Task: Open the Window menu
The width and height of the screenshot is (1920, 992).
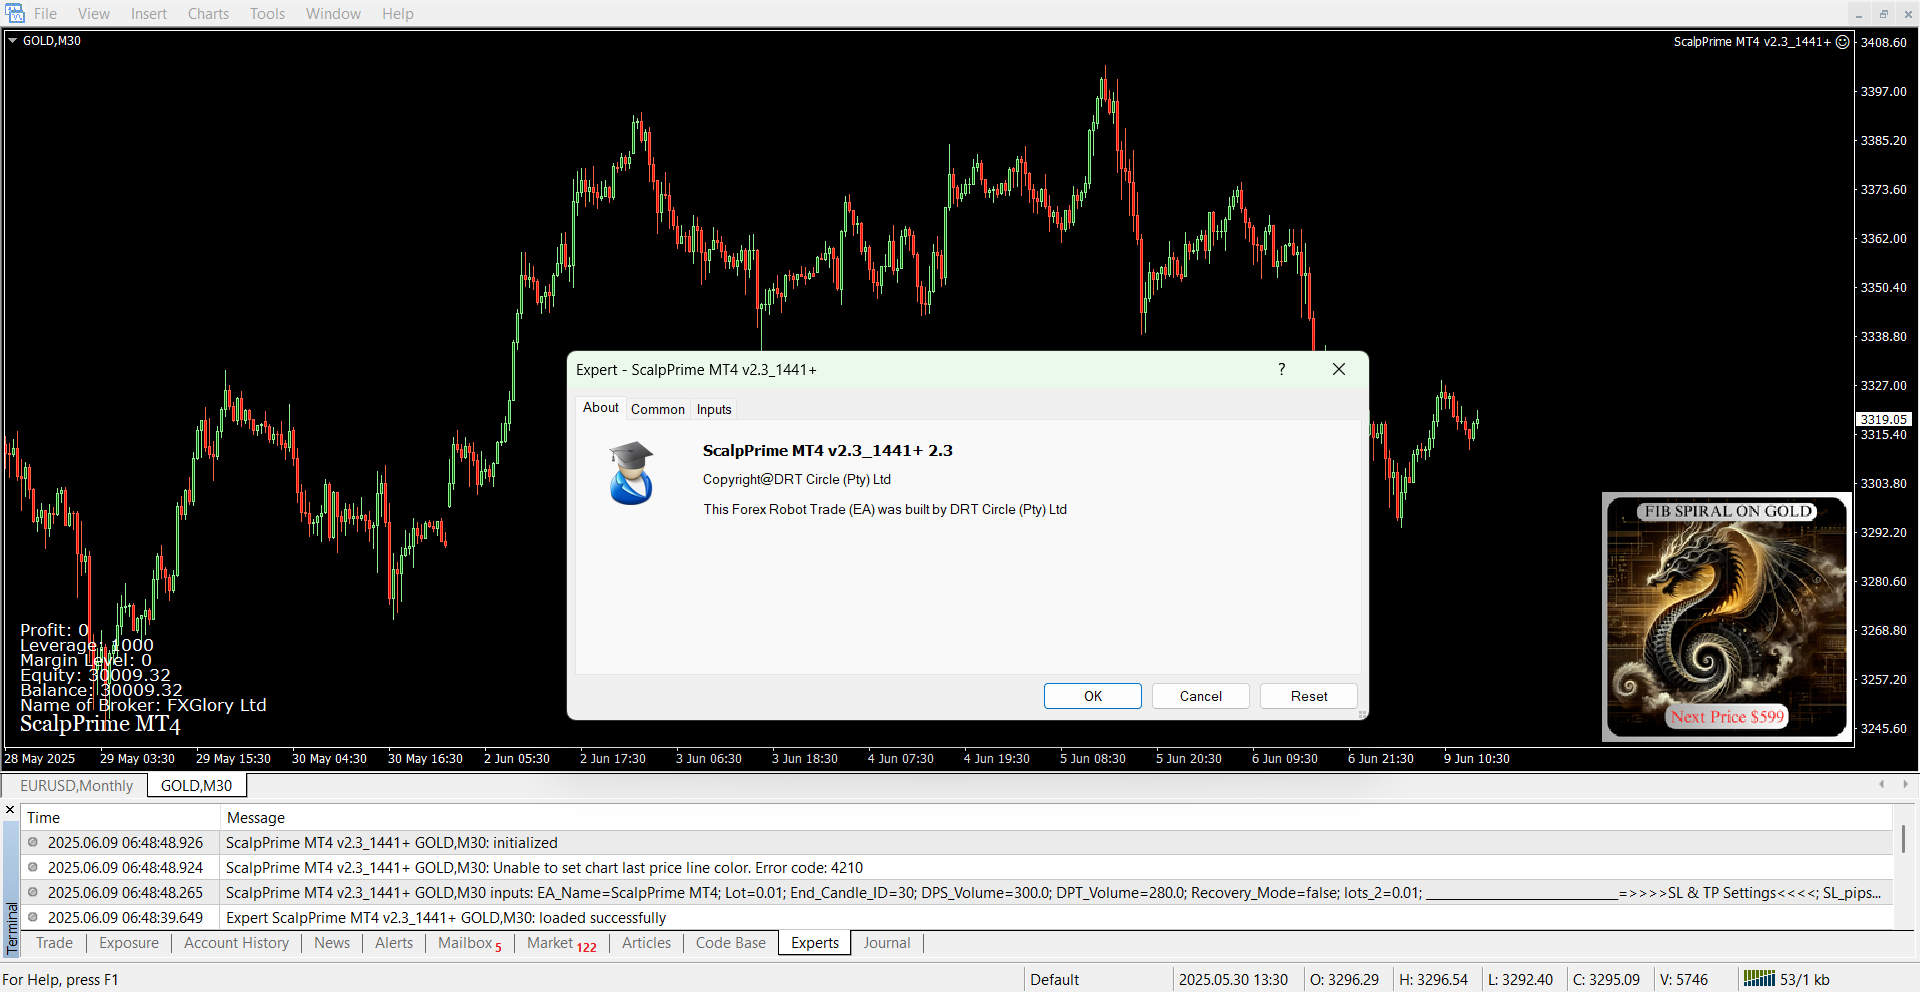Action: (x=333, y=14)
